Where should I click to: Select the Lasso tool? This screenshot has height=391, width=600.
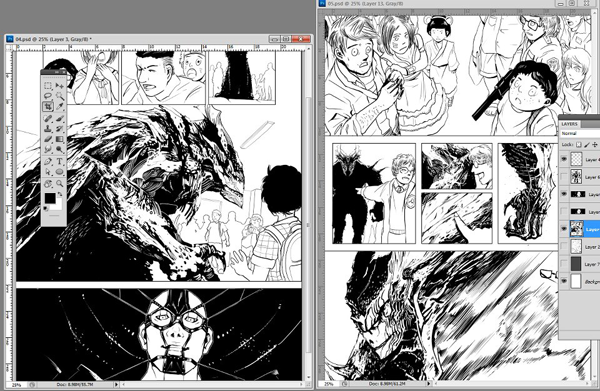pos(48,96)
